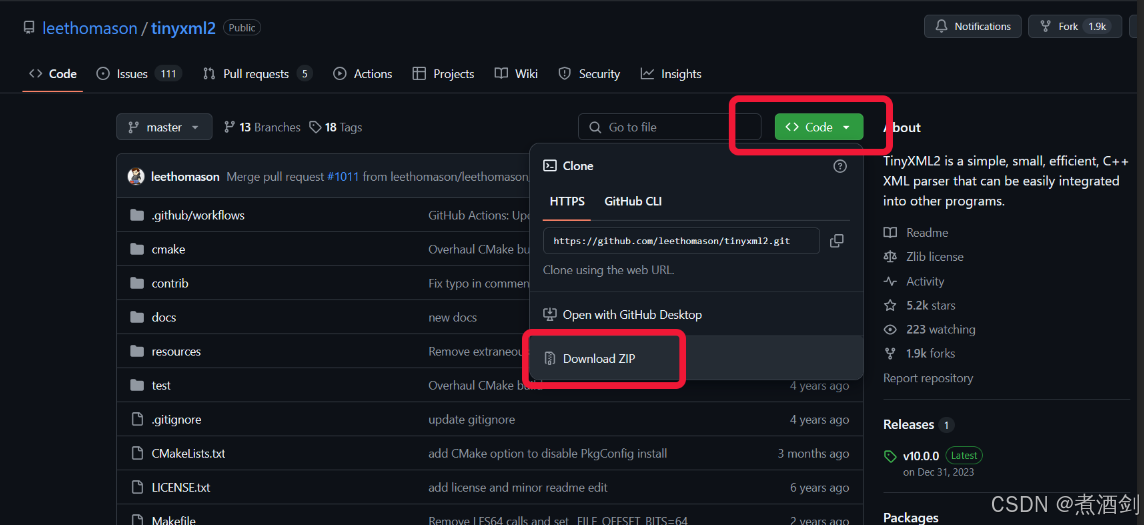Open the 1.9k forks link
The height and width of the screenshot is (525, 1144).
(930, 354)
